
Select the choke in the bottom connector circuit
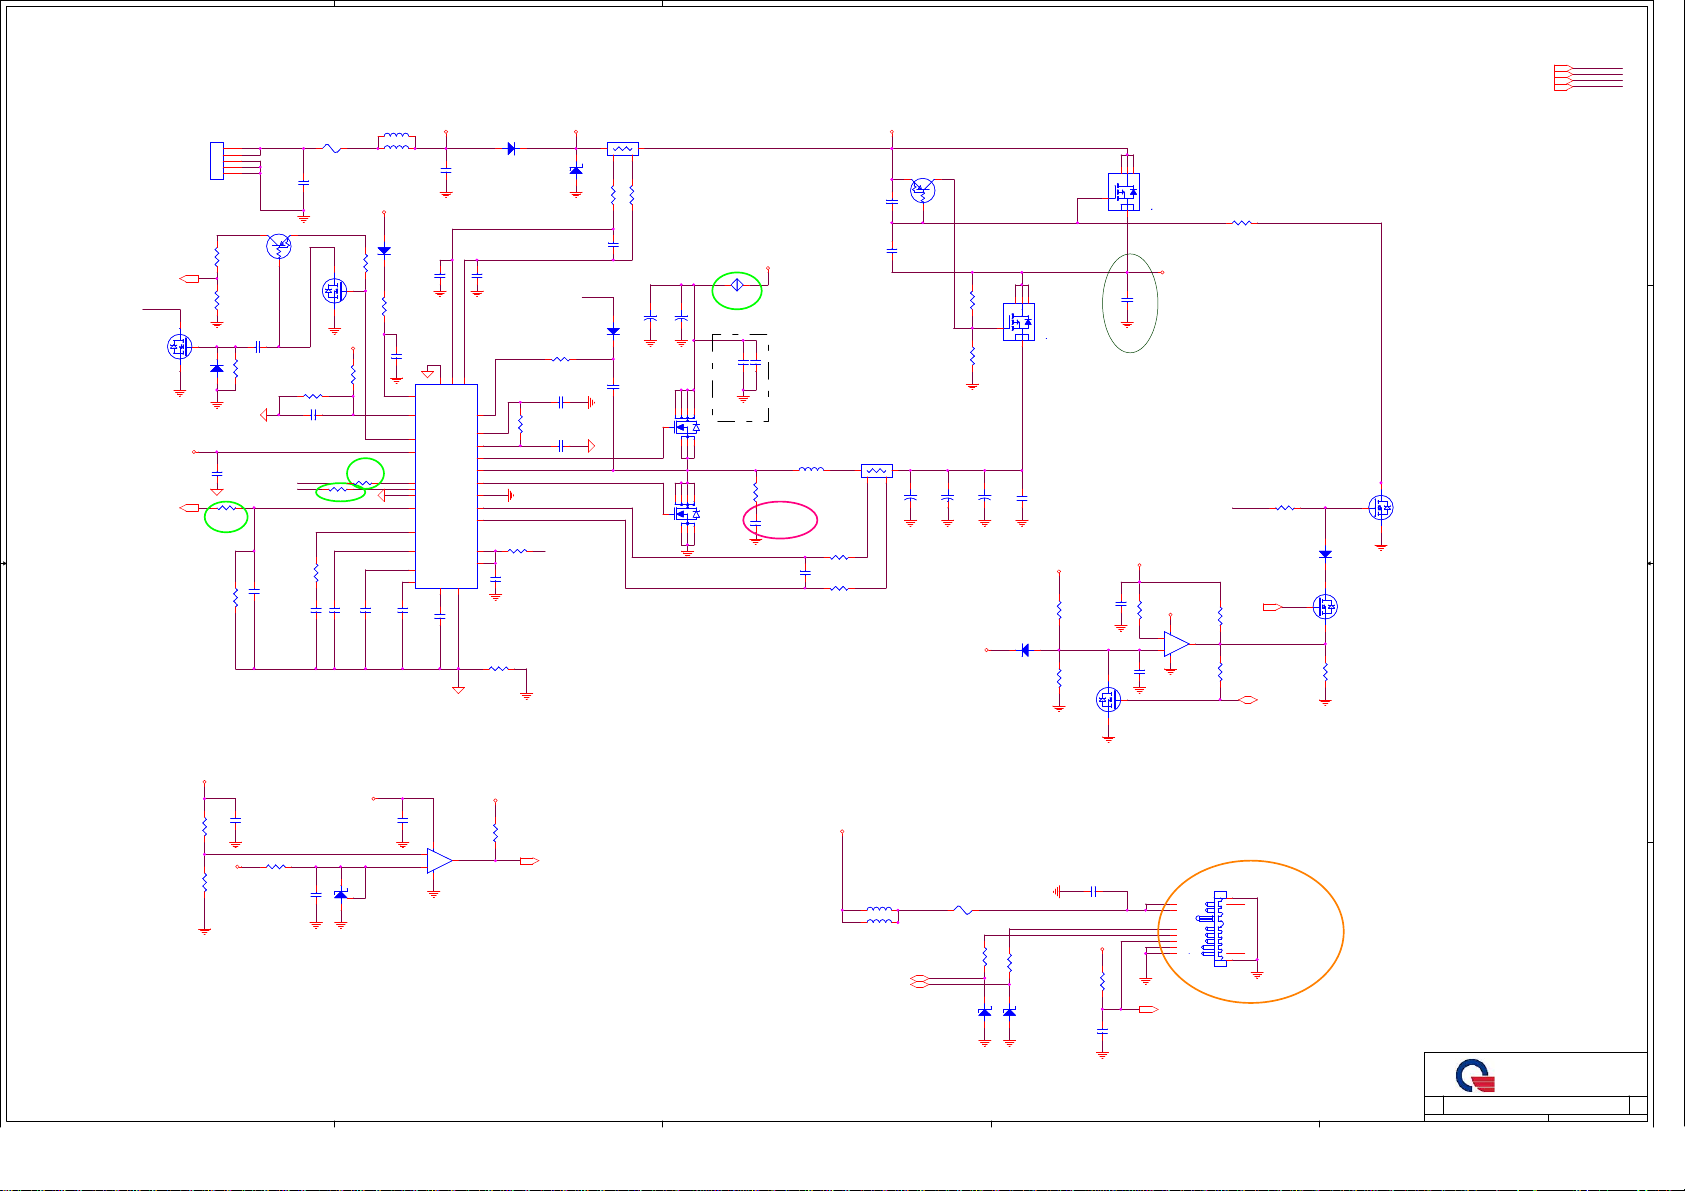pyautogui.click(x=880, y=914)
